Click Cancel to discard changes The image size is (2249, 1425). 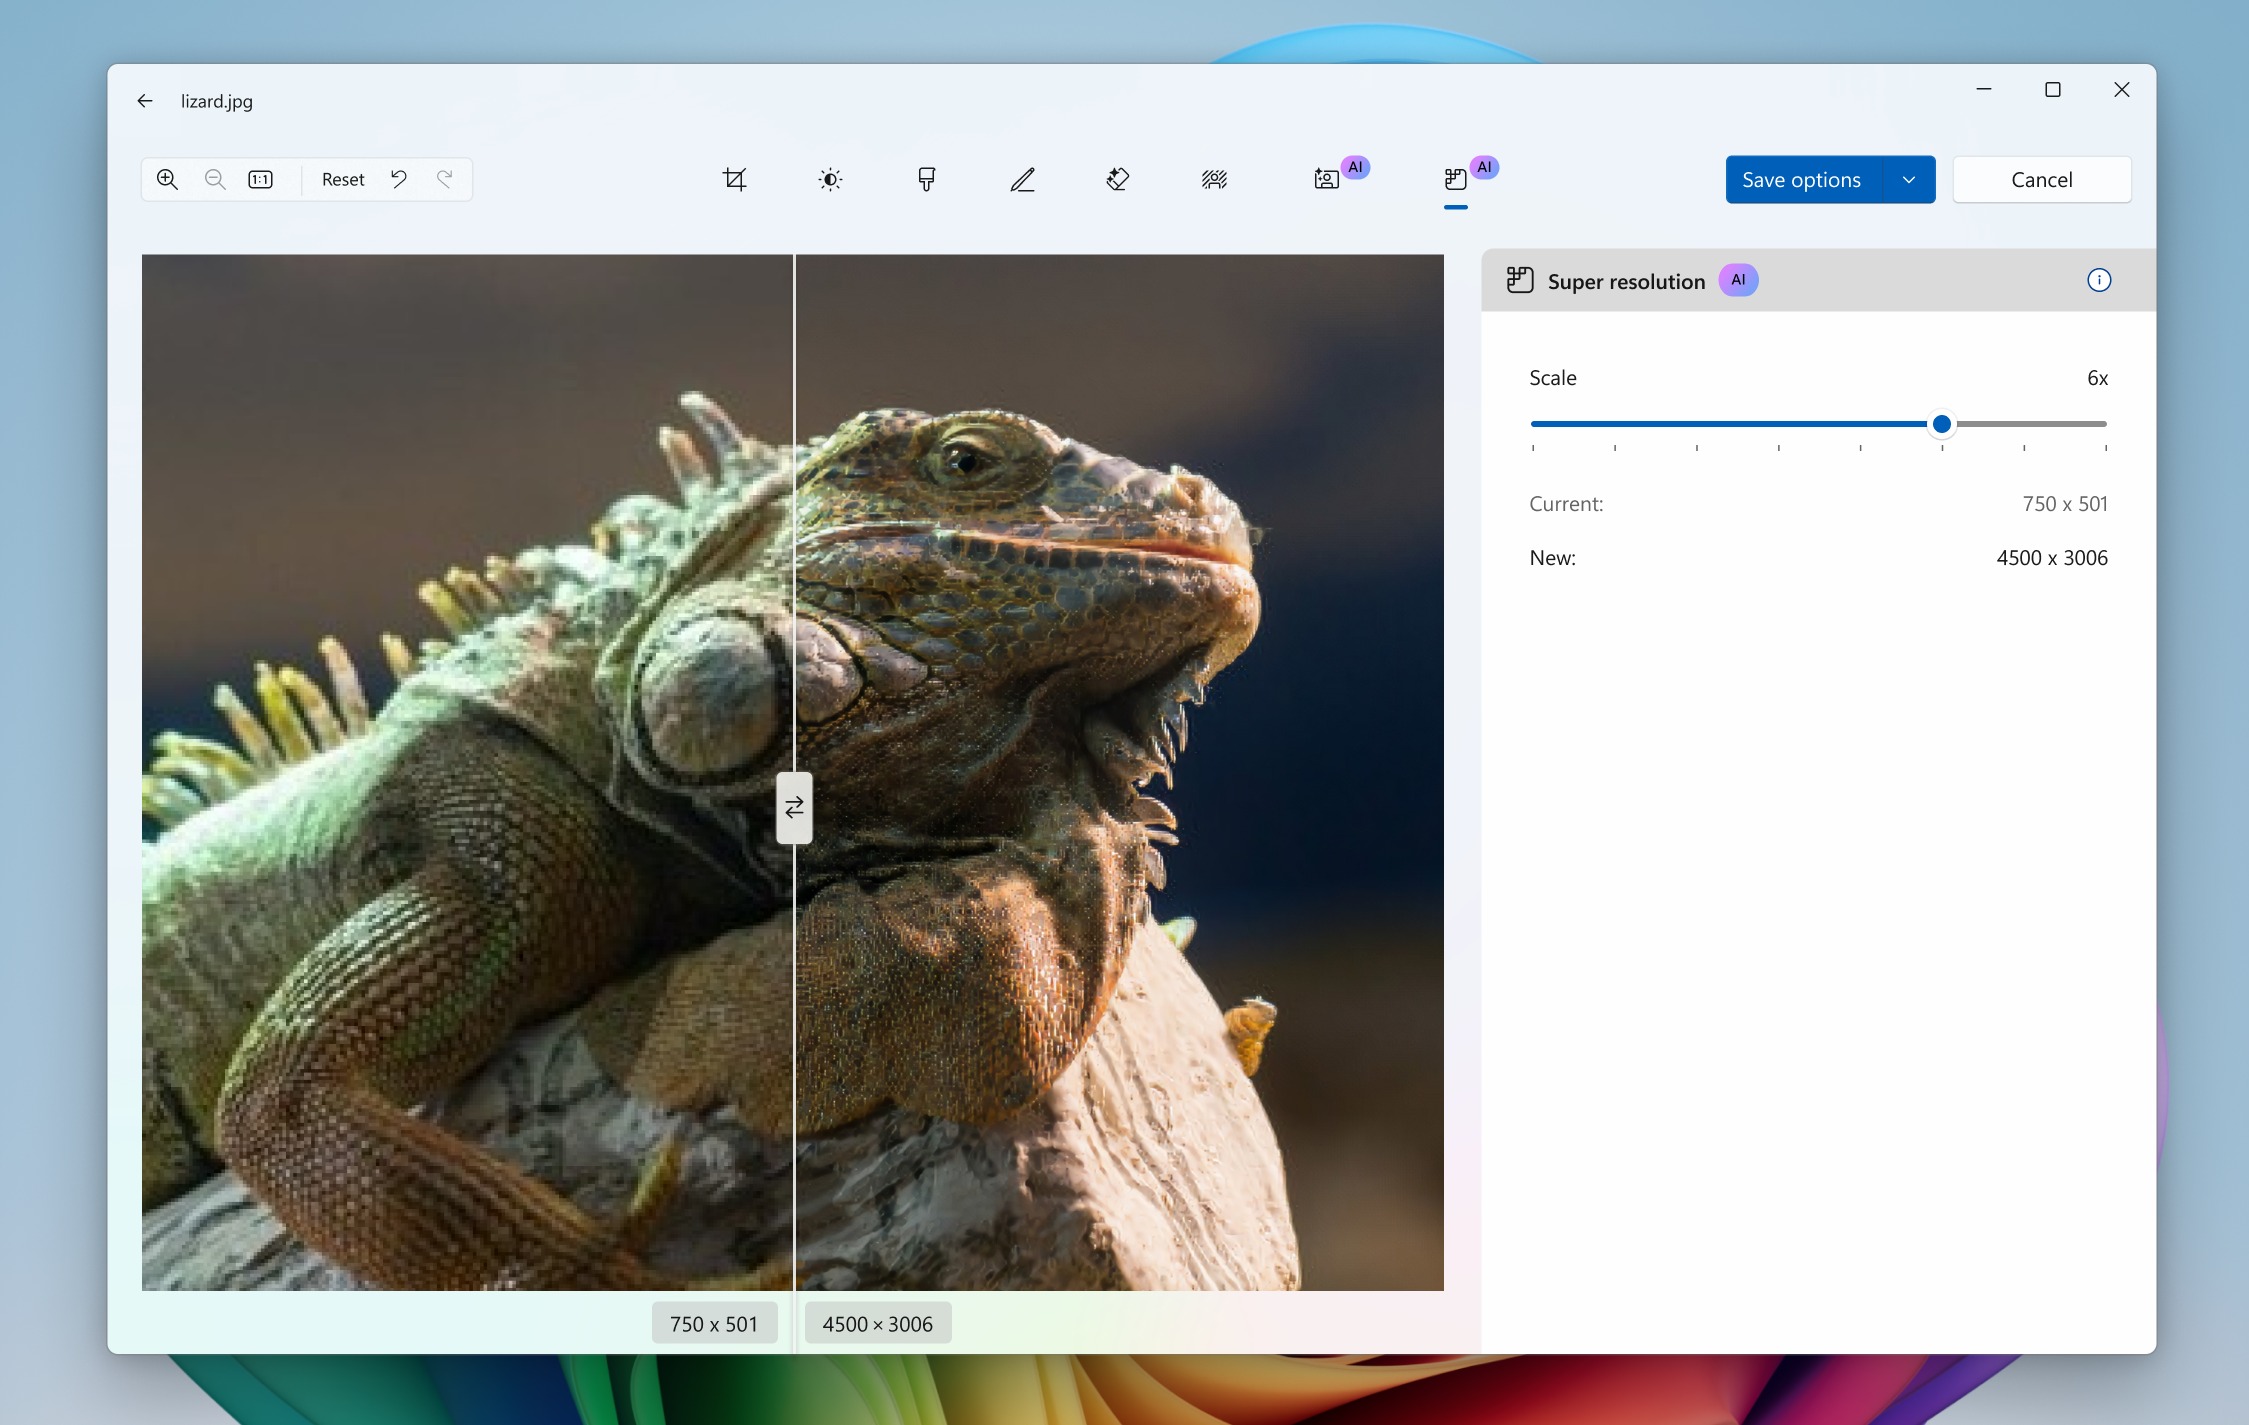(2041, 177)
